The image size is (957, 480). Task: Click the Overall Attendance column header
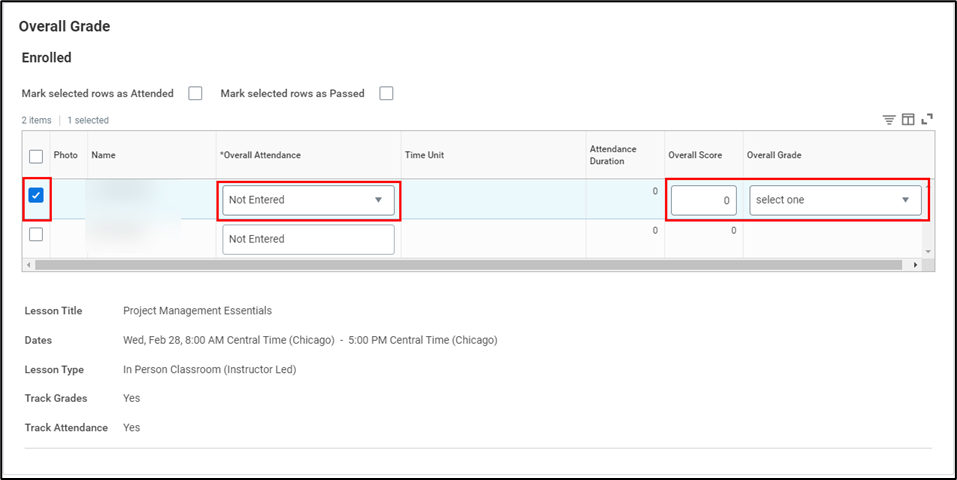(x=260, y=155)
